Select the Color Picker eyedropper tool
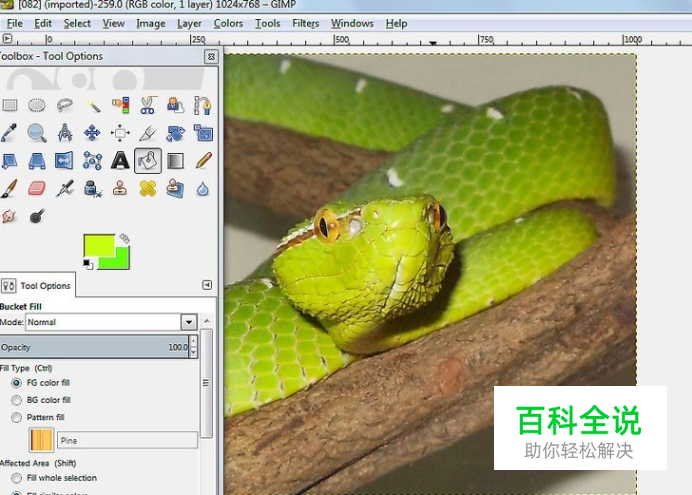 tap(9, 133)
